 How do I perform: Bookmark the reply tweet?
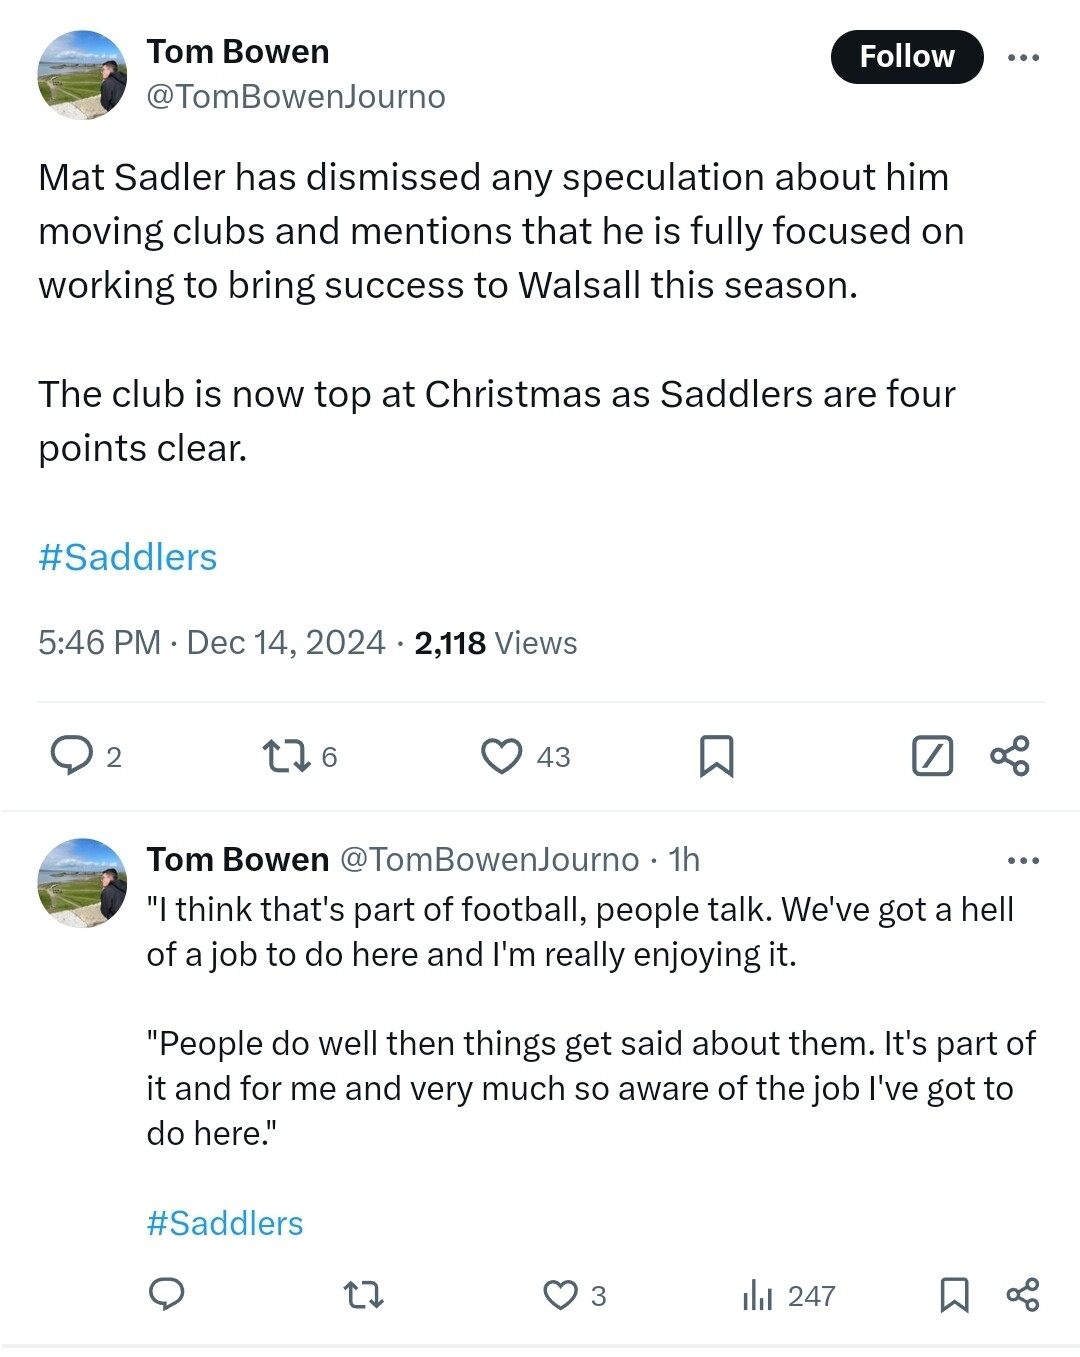tap(954, 1295)
